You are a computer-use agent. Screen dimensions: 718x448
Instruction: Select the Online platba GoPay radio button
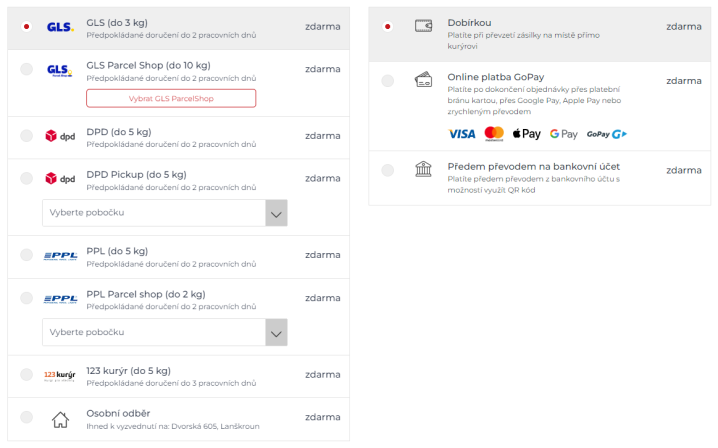point(387,81)
